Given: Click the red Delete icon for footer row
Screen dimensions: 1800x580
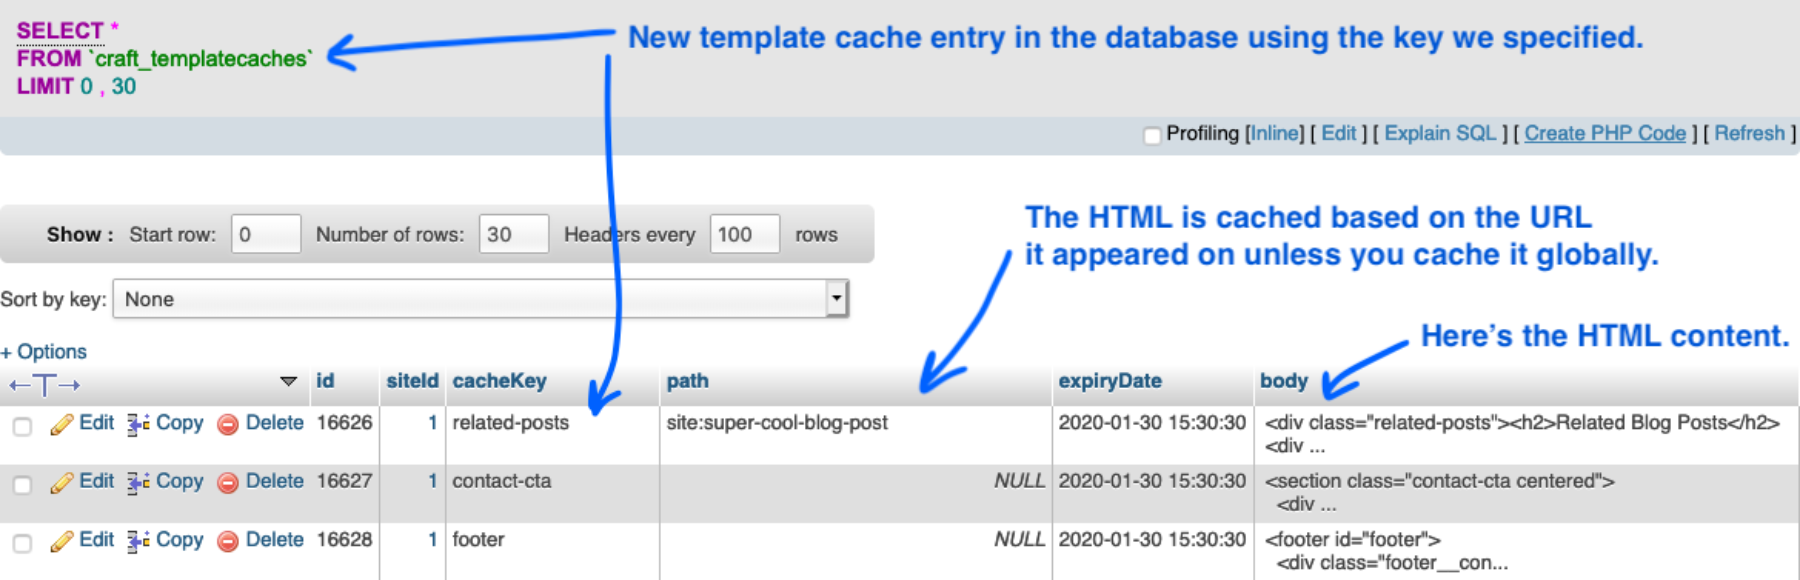Looking at the screenshot, I should tap(228, 541).
